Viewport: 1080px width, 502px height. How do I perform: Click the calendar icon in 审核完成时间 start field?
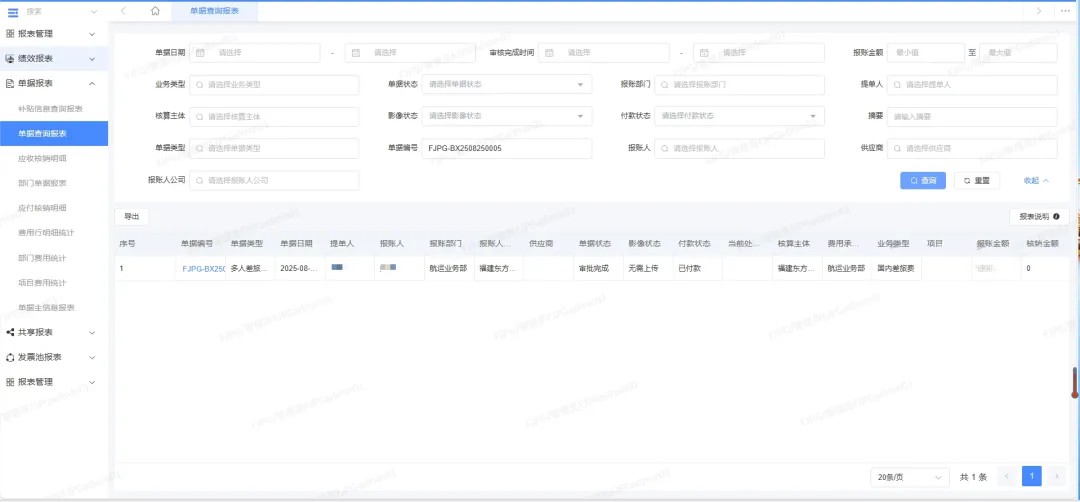point(549,53)
